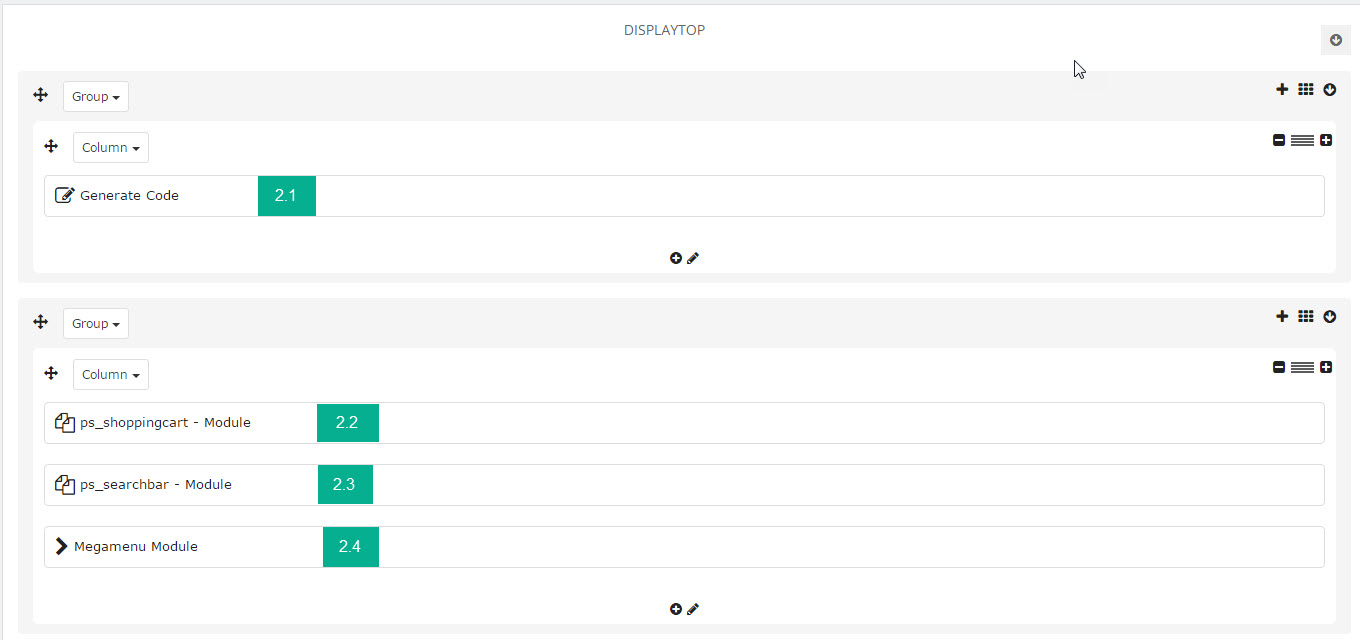Open the first Column dropdown

point(111,148)
